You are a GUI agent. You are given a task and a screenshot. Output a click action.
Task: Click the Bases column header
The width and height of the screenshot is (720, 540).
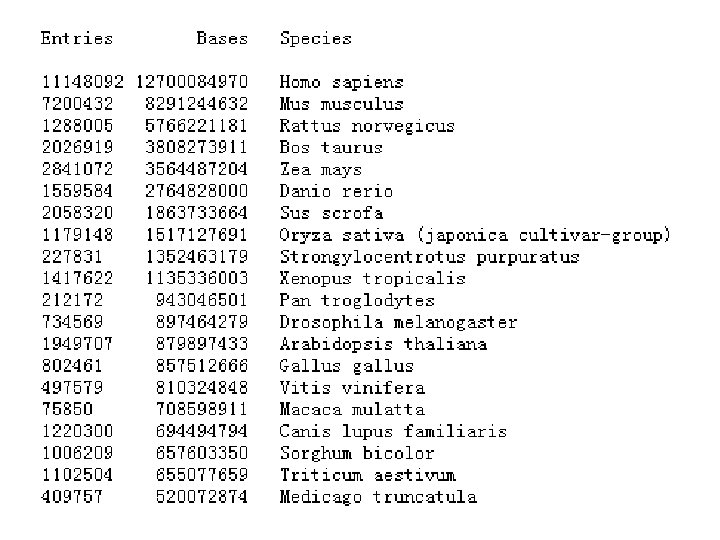coord(221,39)
